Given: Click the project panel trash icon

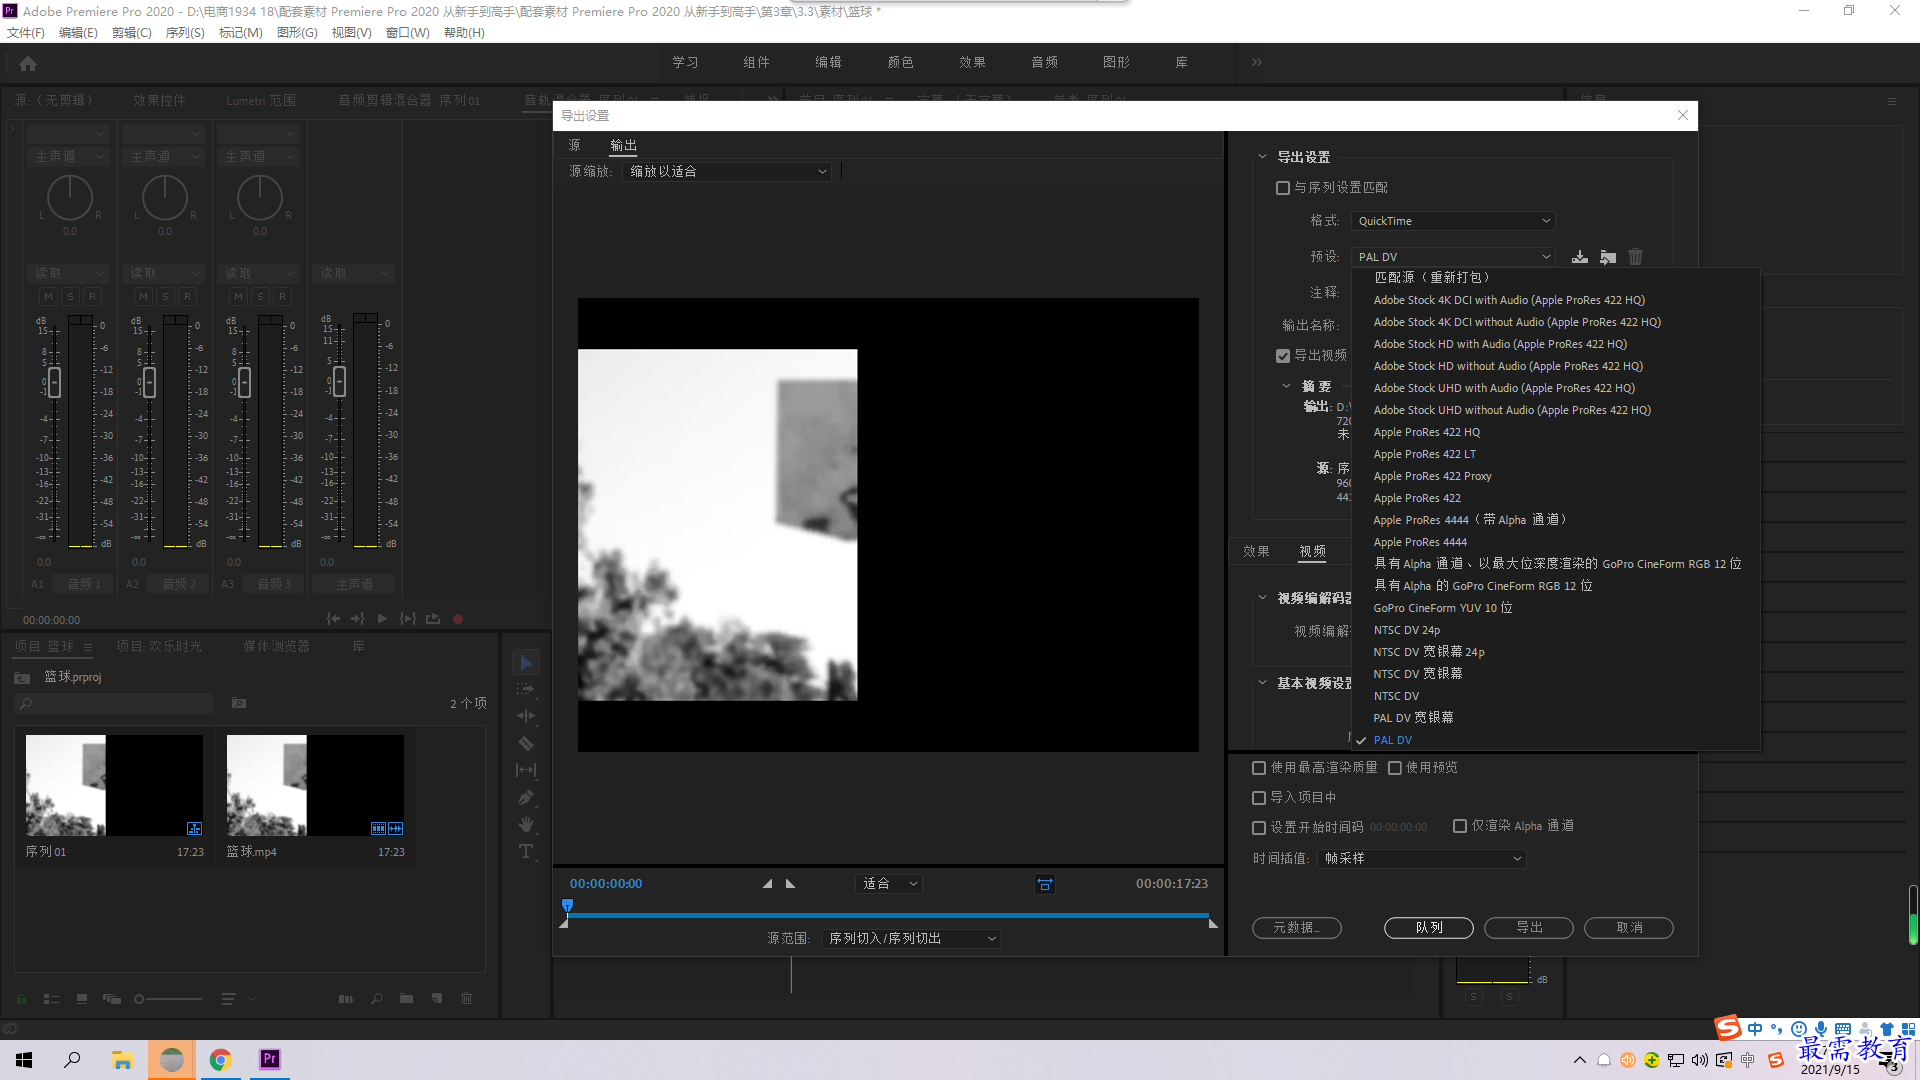Looking at the screenshot, I should tap(466, 998).
